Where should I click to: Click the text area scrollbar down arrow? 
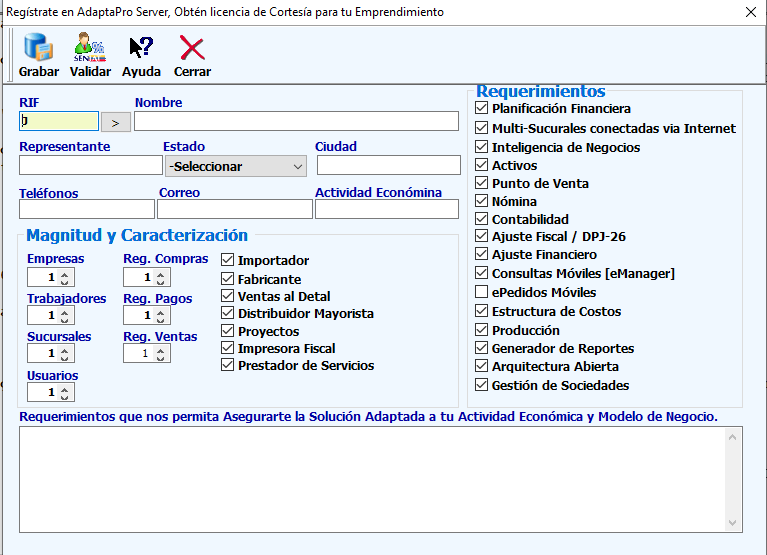pyautogui.click(x=735, y=523)
